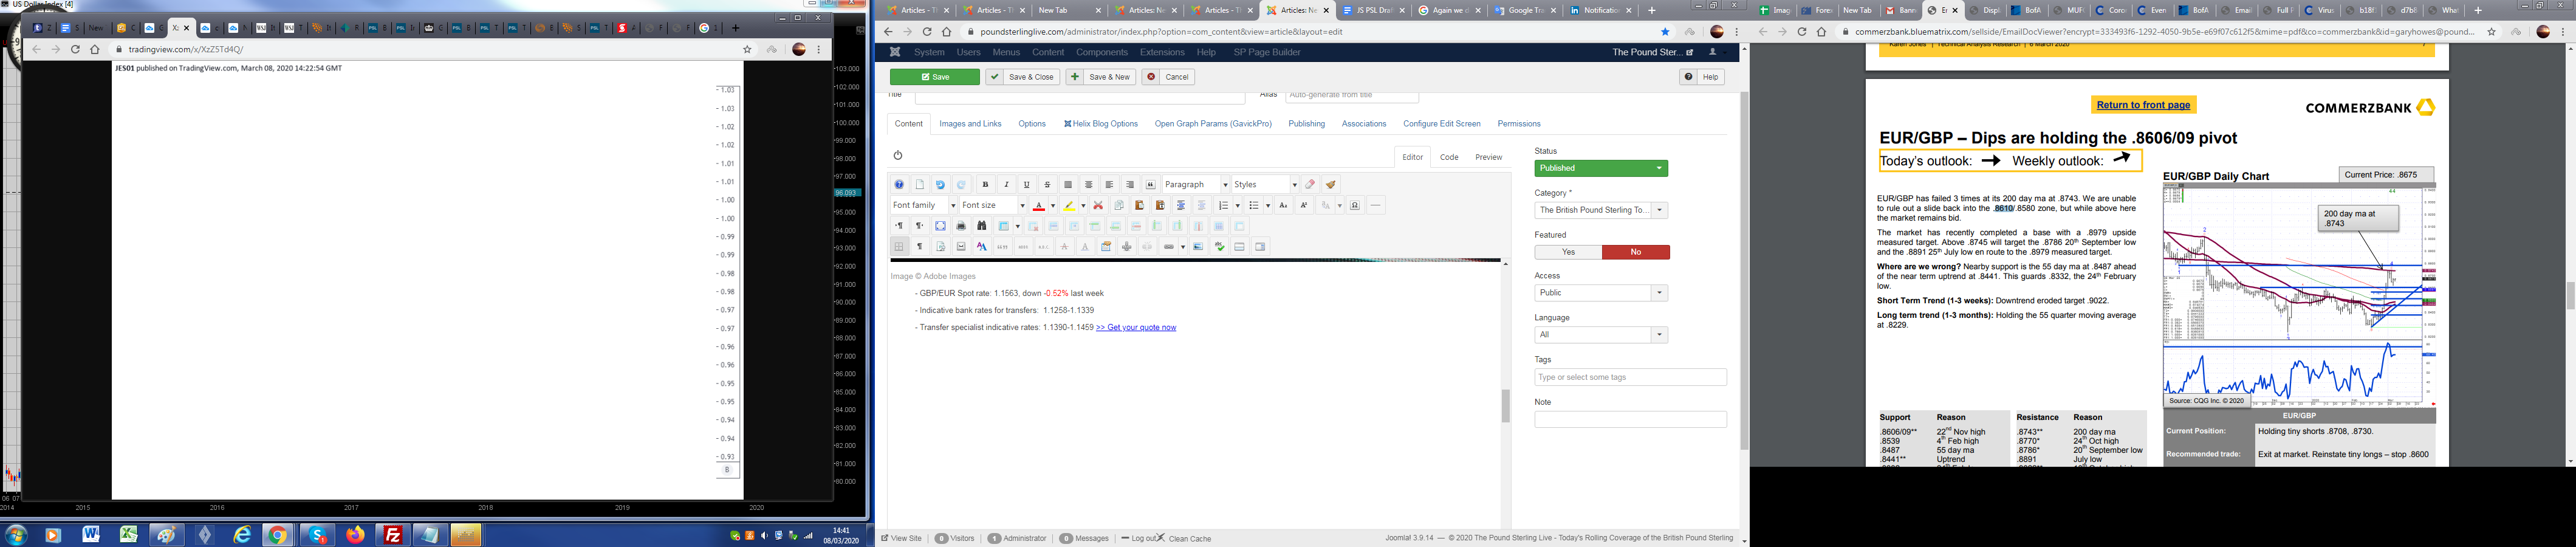Click the italic formatting icon
2576x547 pixels.
click(x=1006, y=185)
